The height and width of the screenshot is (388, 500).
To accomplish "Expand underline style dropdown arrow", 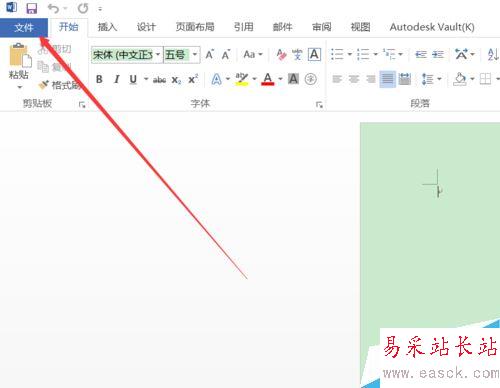I will tap(146, 79).
